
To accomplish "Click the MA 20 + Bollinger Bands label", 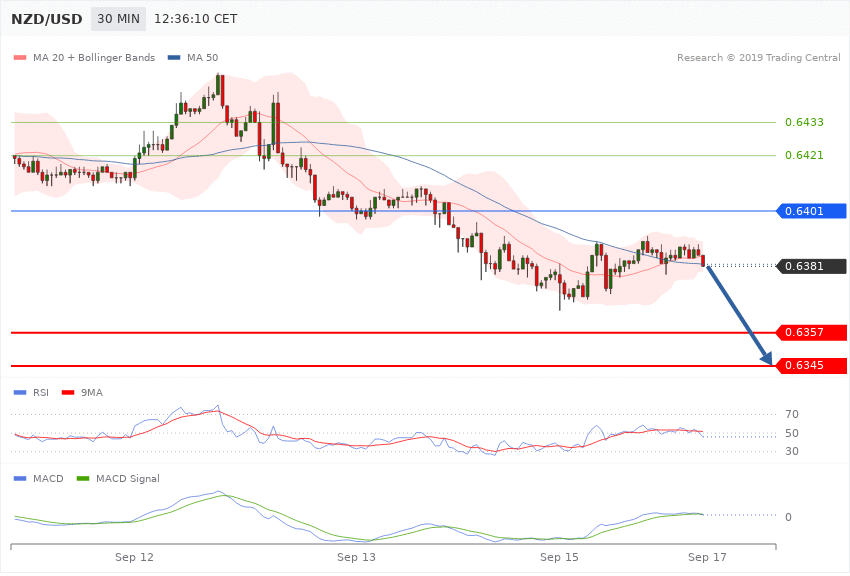I will [94, 57].
